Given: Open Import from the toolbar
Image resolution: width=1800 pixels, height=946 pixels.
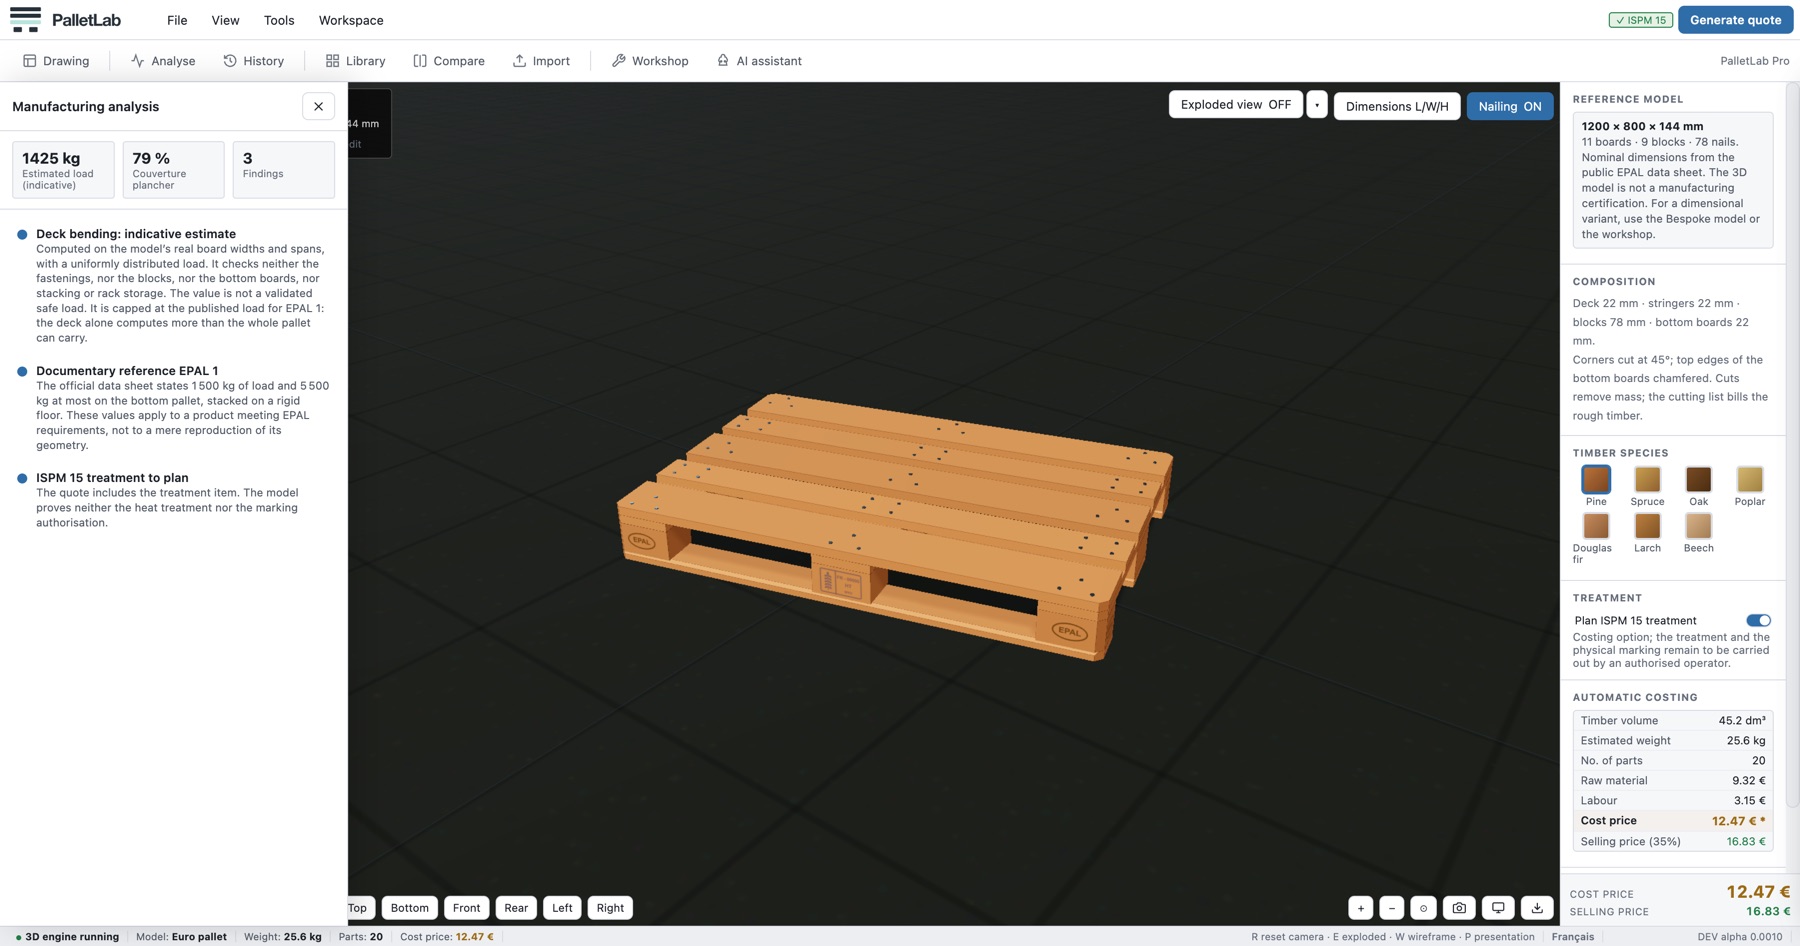Looking at the screenshot, I should pyautogui.click(x=541, y=61).
